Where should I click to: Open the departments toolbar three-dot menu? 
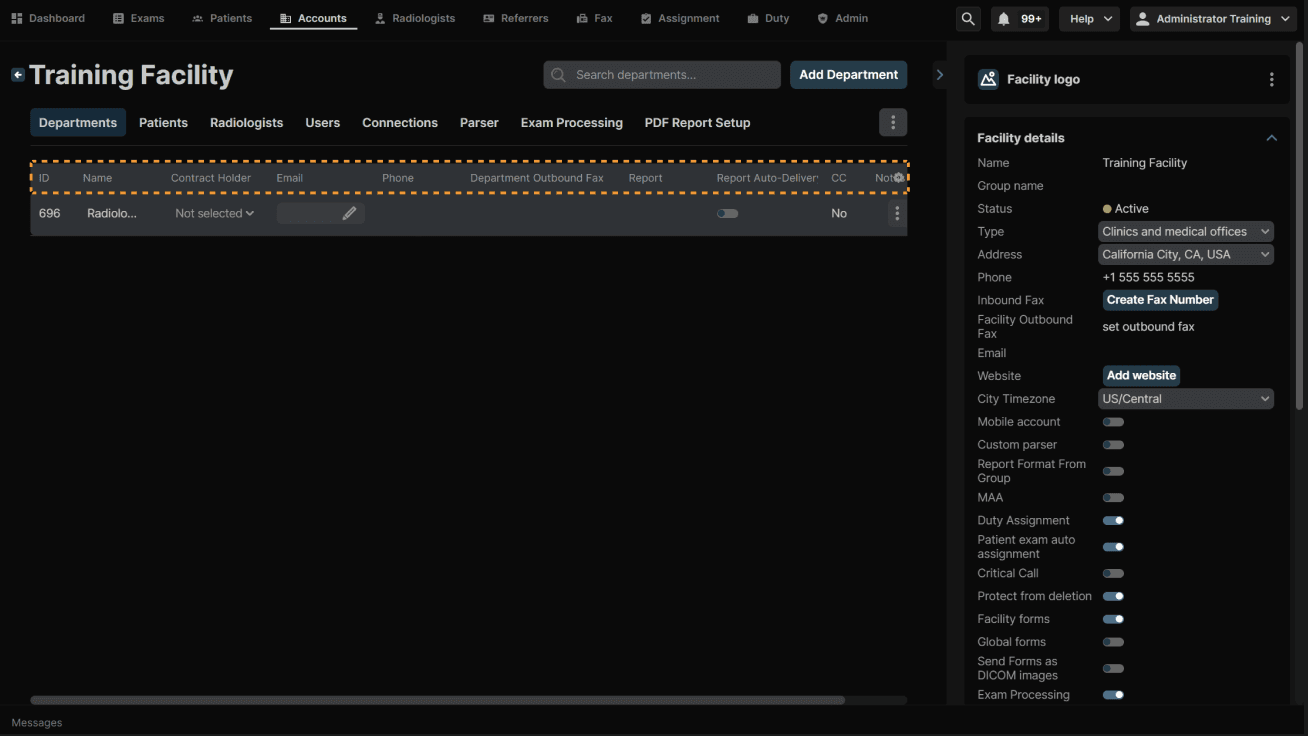tap(893, 123)
